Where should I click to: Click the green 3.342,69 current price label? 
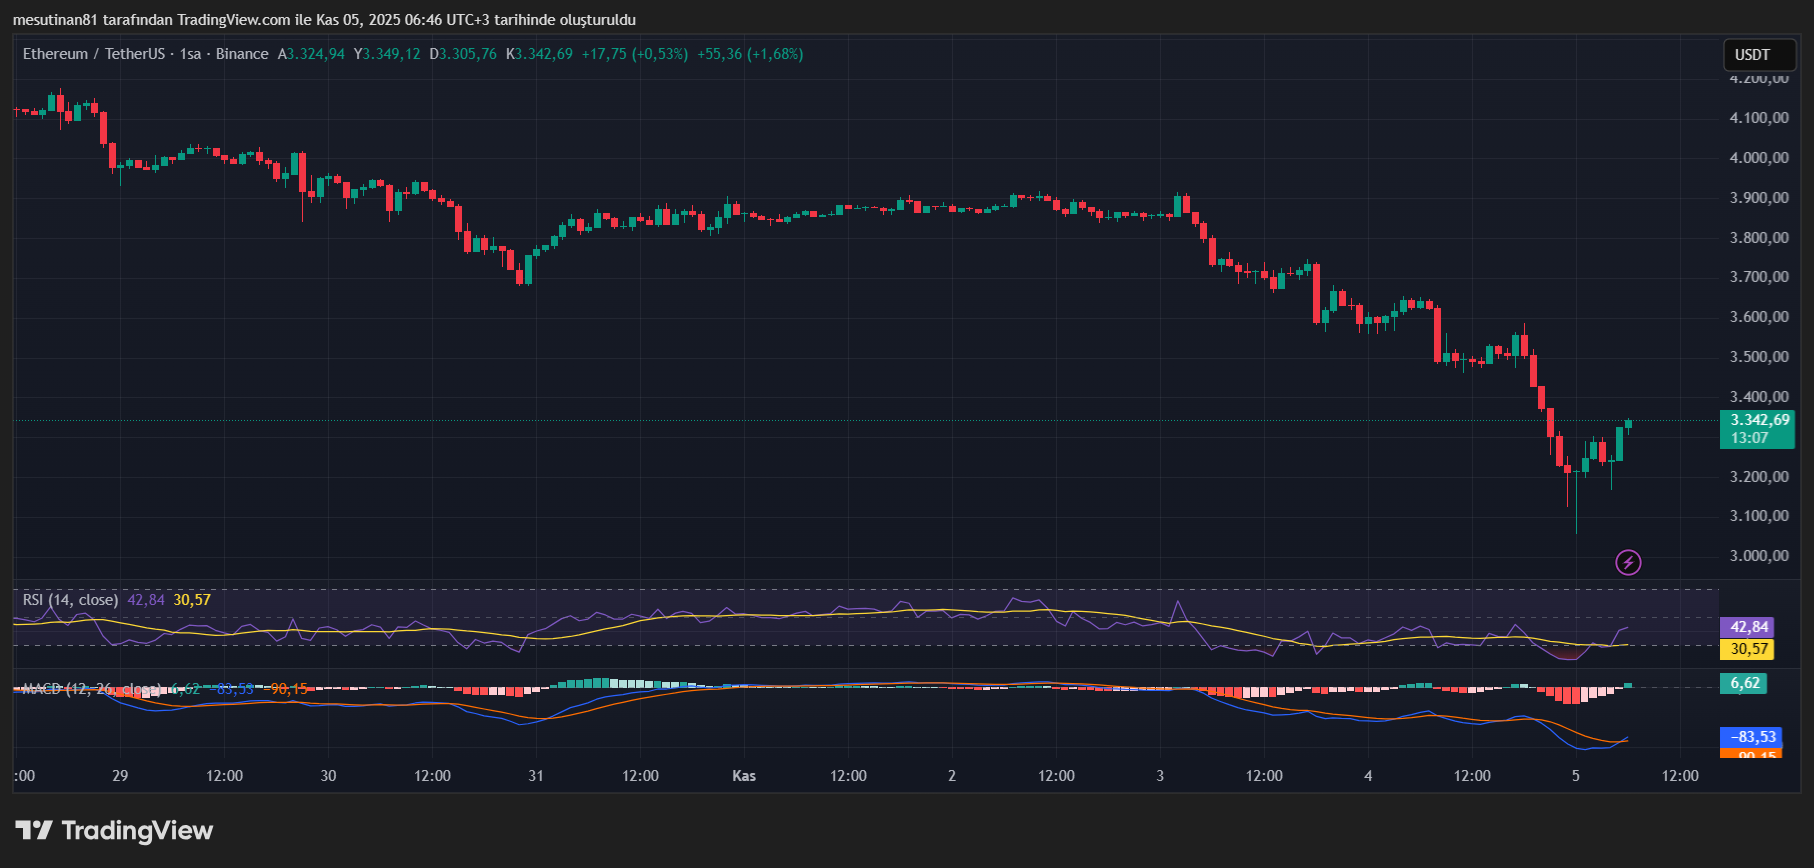[x=1757, y=428]
